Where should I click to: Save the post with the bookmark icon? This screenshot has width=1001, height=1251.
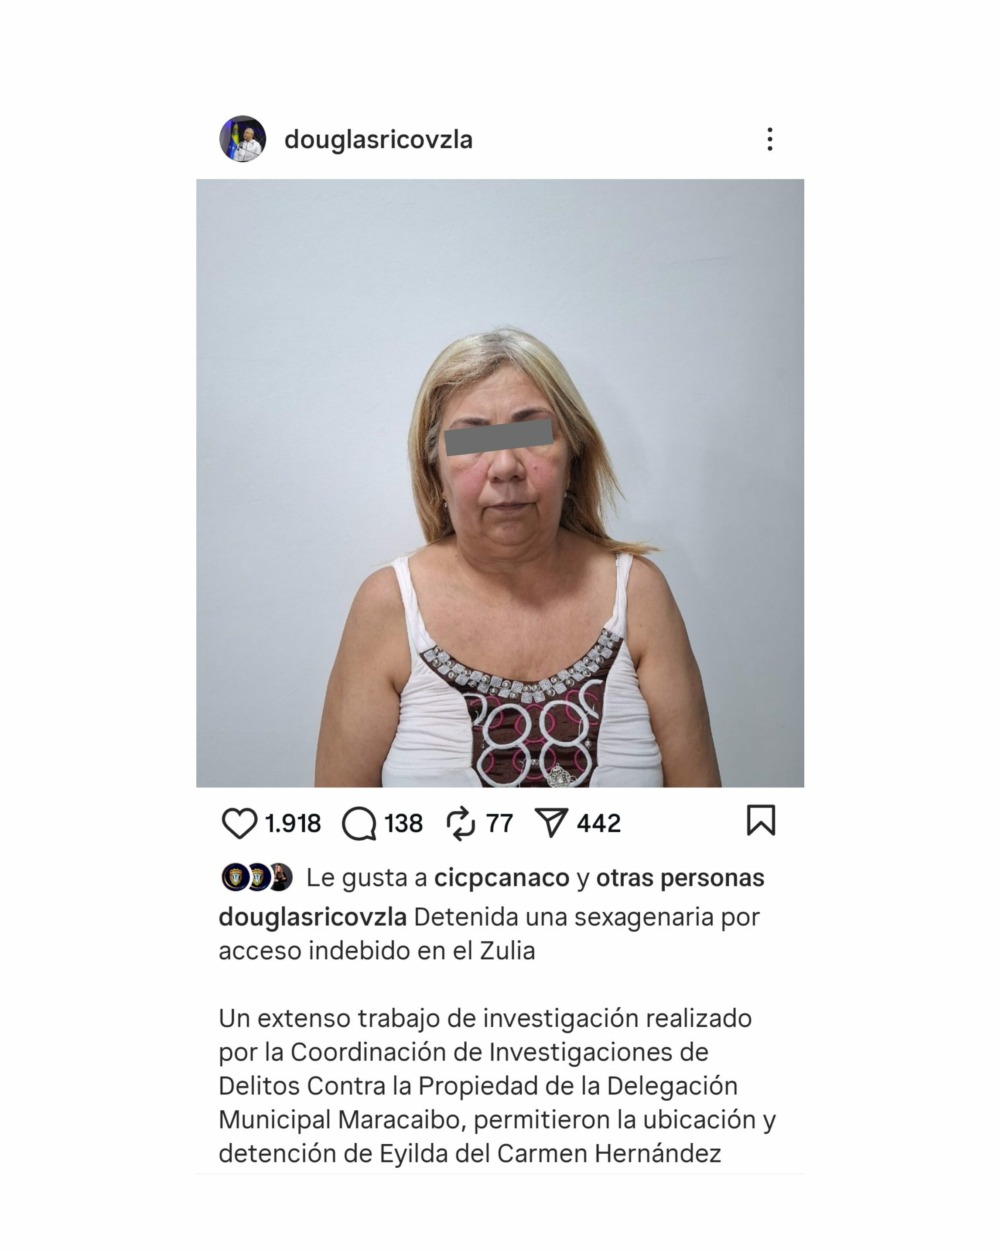click(761, 820)
